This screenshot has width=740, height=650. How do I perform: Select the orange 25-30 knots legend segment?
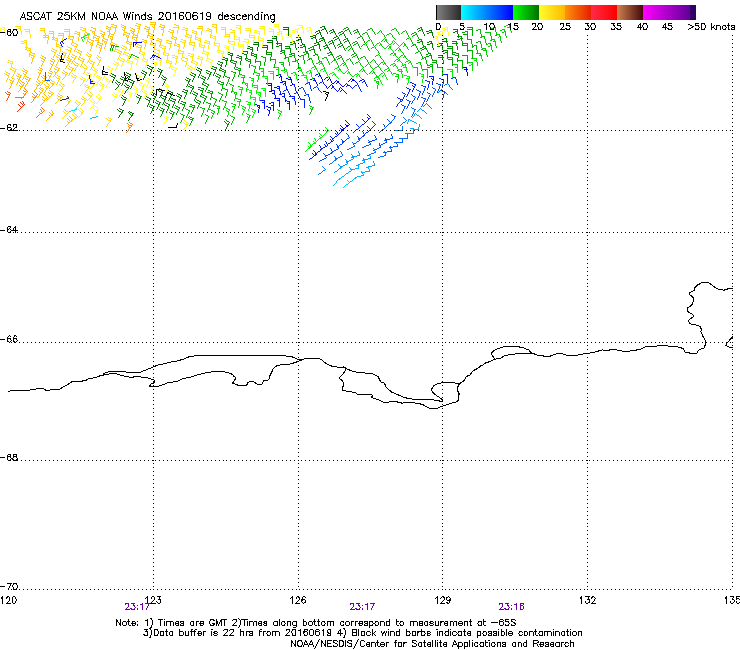coord(578,12)
